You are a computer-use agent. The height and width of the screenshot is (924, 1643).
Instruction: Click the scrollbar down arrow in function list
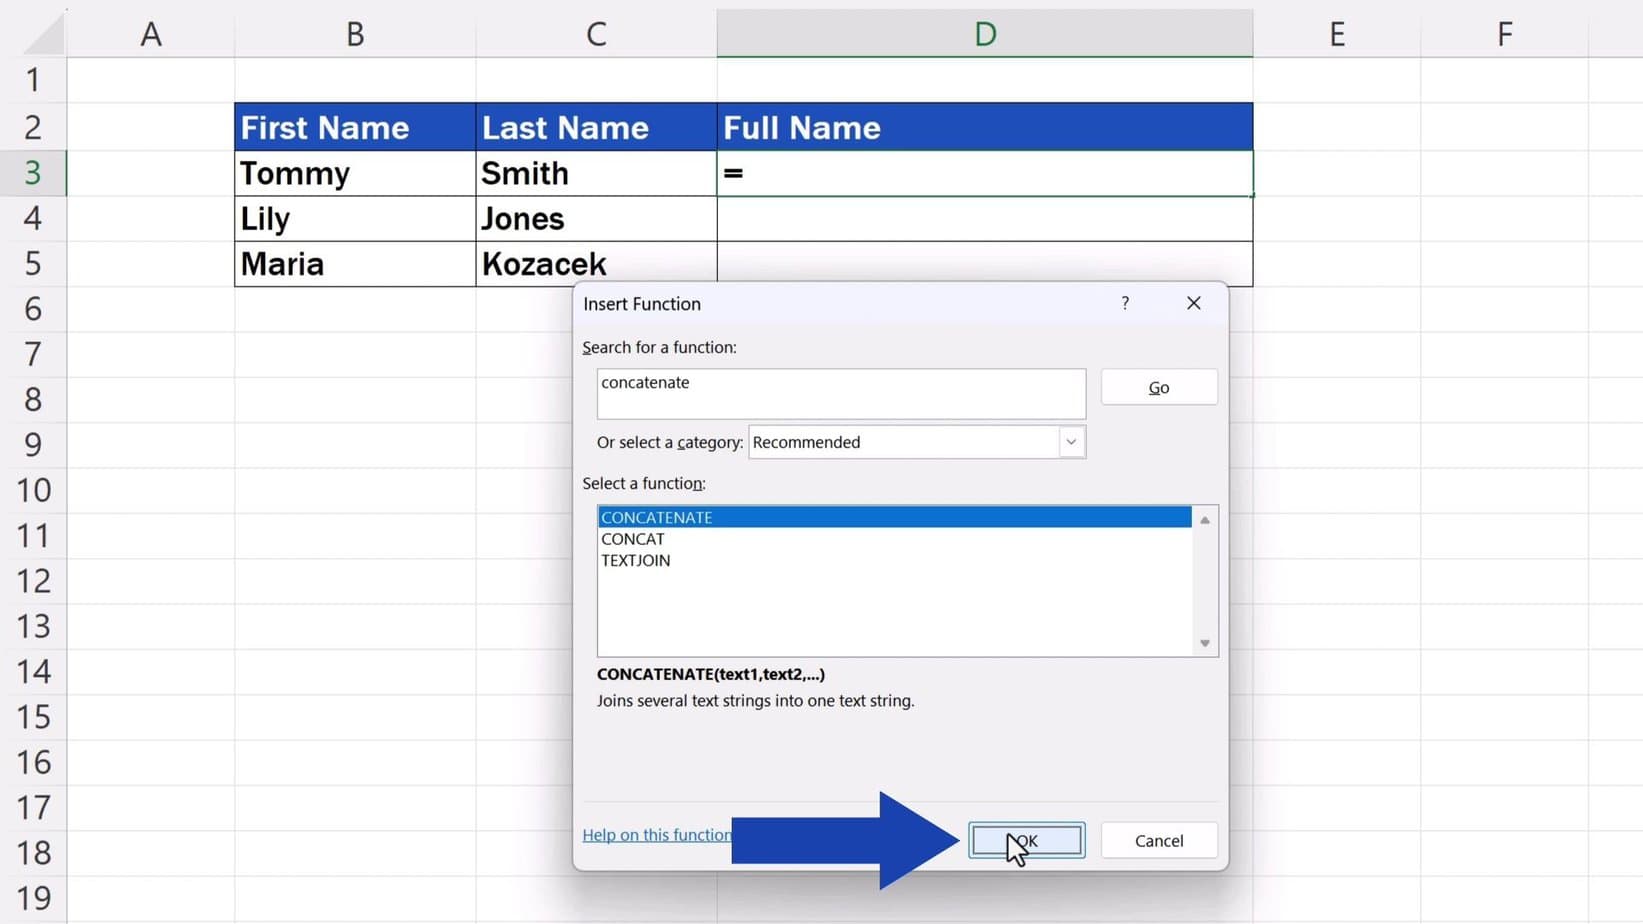(x=1204, y=642)
